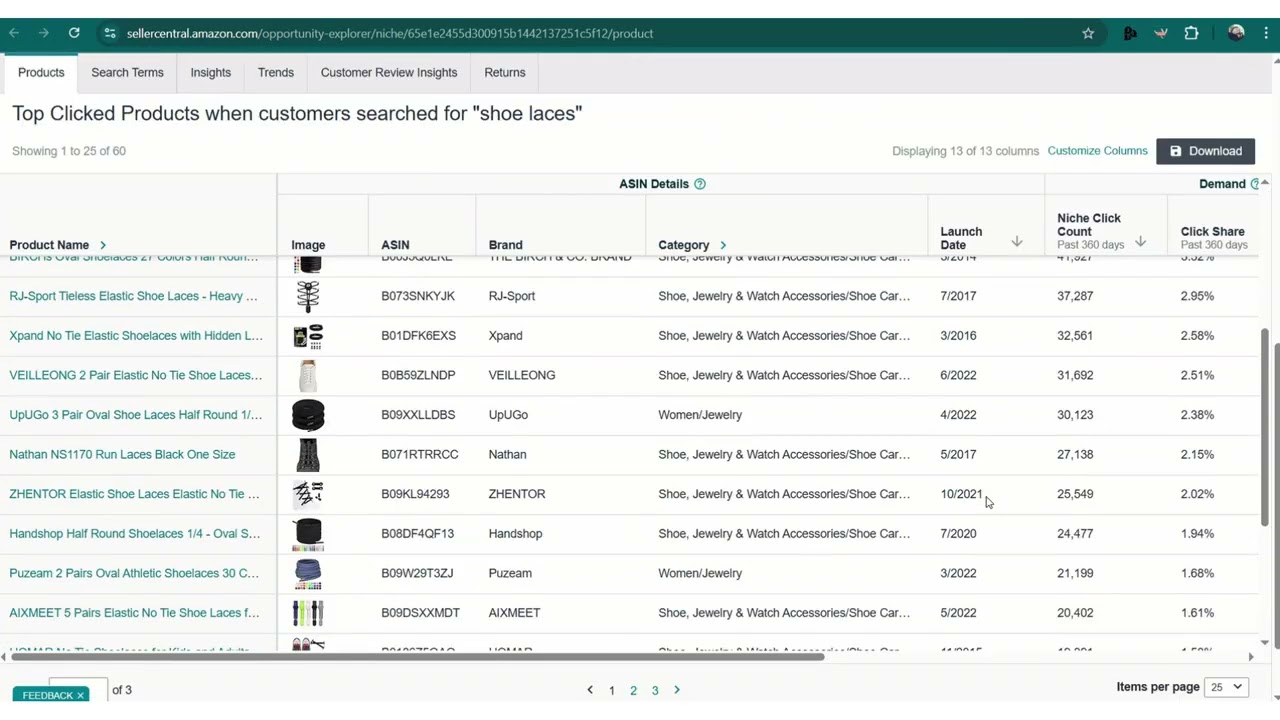Click the Brand column header
This screenshot has width=1280, height=720.
click(x=505, y=245)
